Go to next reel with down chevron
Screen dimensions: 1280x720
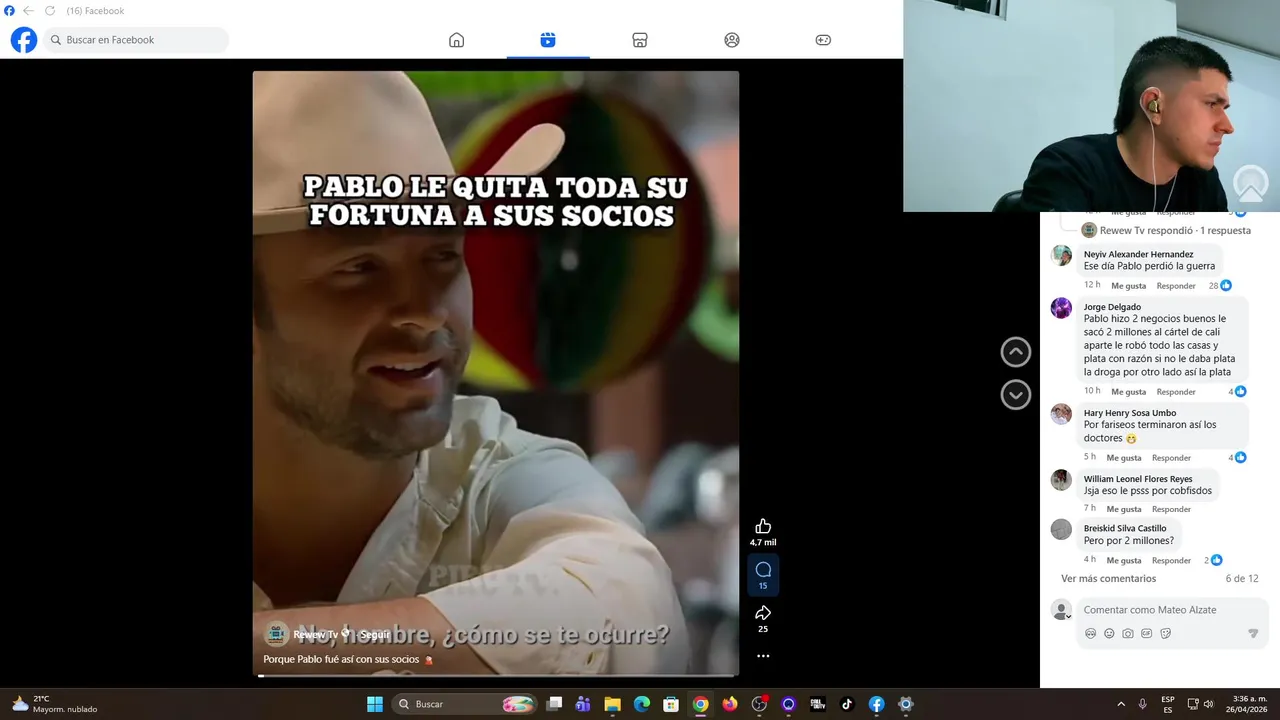coord(1016,395)
